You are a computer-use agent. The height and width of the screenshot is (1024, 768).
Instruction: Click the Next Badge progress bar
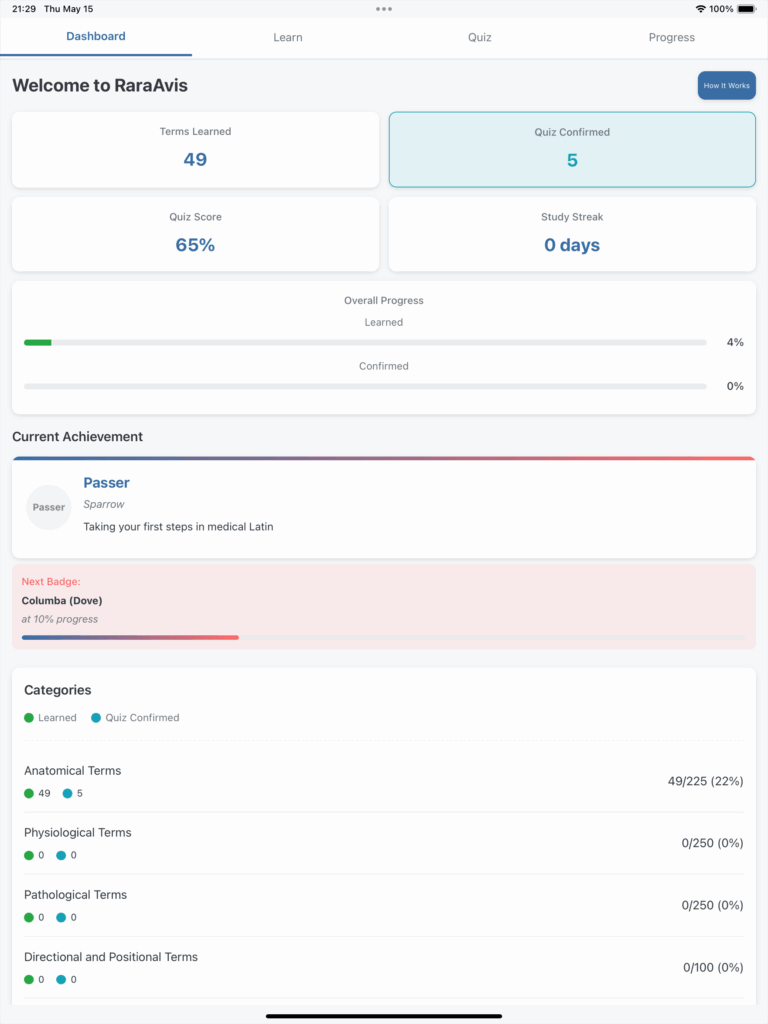(383, 637)
